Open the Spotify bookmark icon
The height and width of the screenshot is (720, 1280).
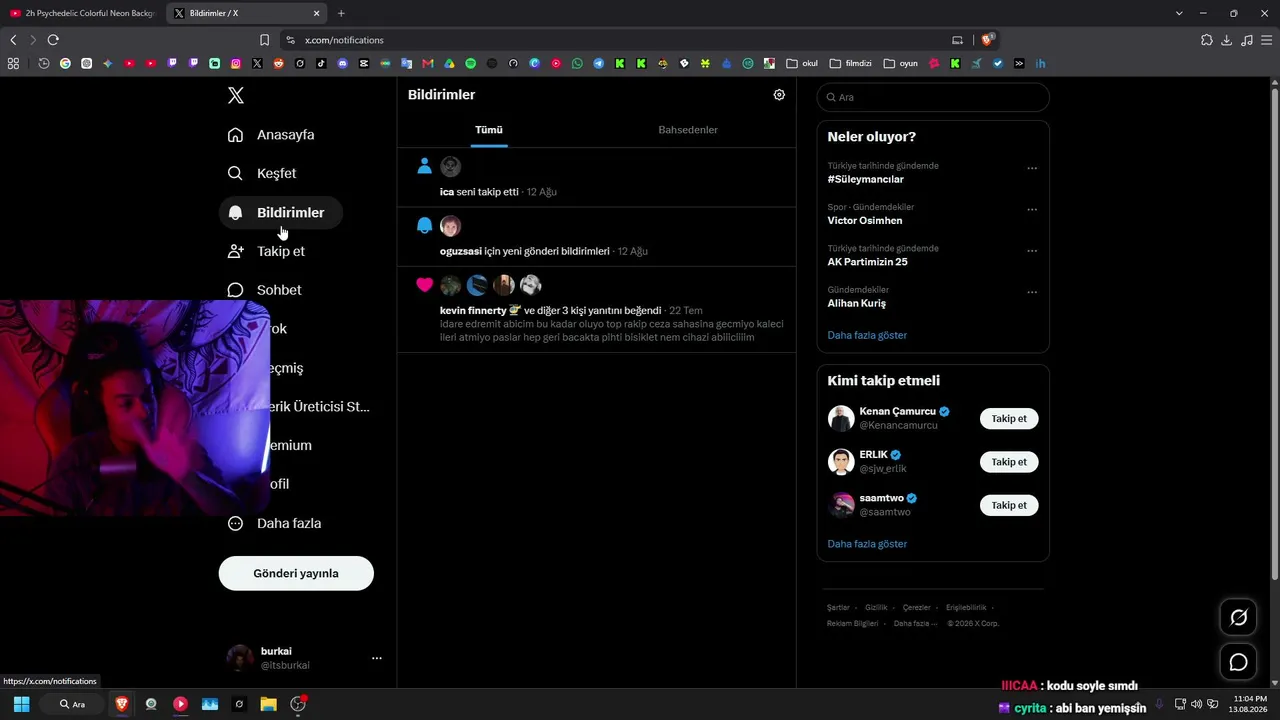pyautogui.click(x=470, y=63)
